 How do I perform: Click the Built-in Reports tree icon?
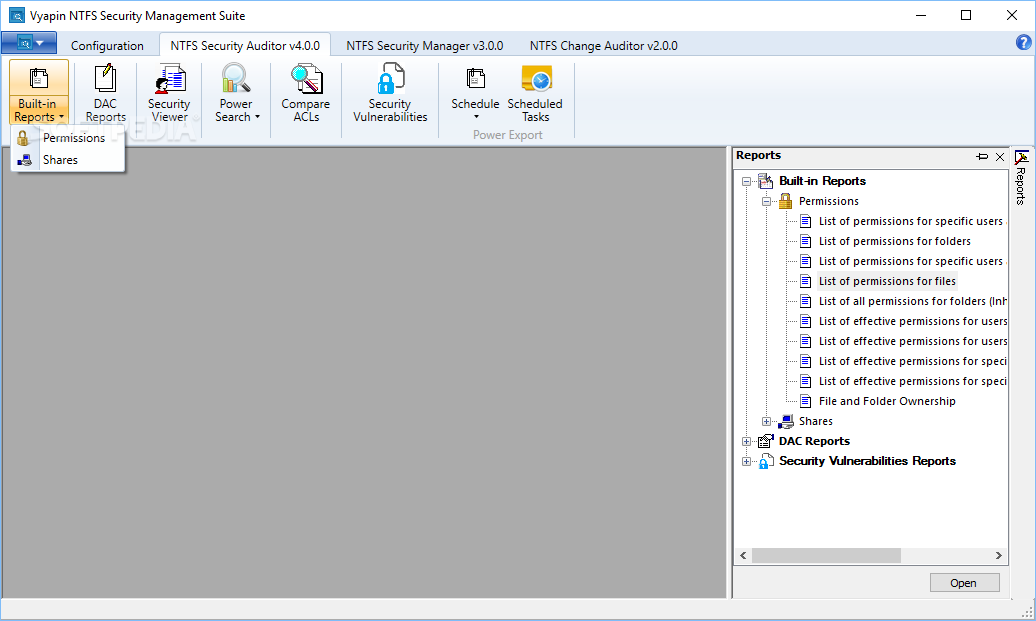point(765,181)
